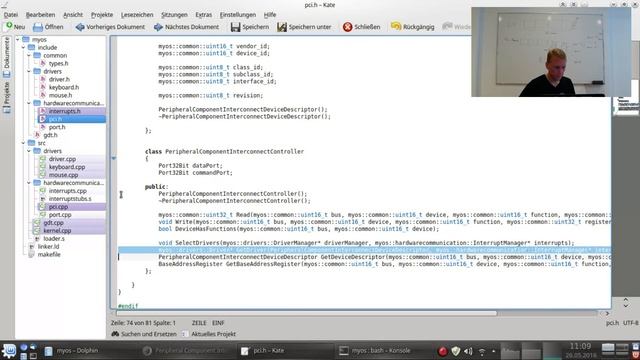Screen dimensions: 640x360
Task: Collapse the include drivers folder
Action: (29, 71)
